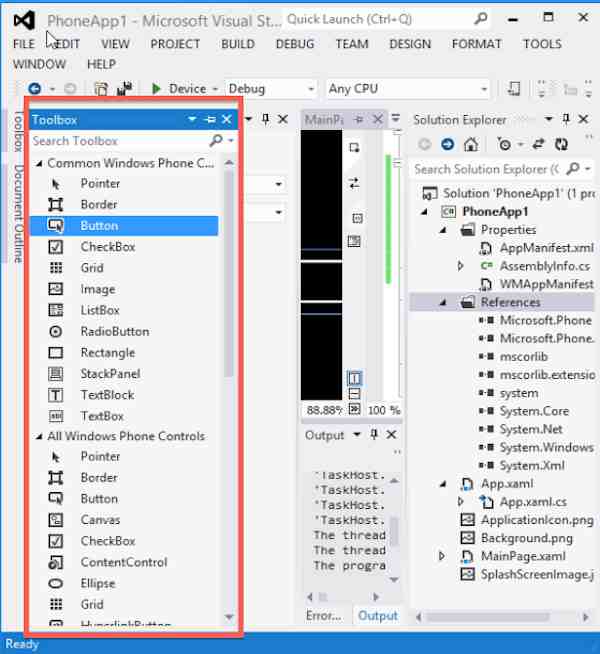Viewport: 600px width, 654px height.
Task: Click the forward arrow in Solution Explorer toolbar
Action: click(x=447, y=144)
